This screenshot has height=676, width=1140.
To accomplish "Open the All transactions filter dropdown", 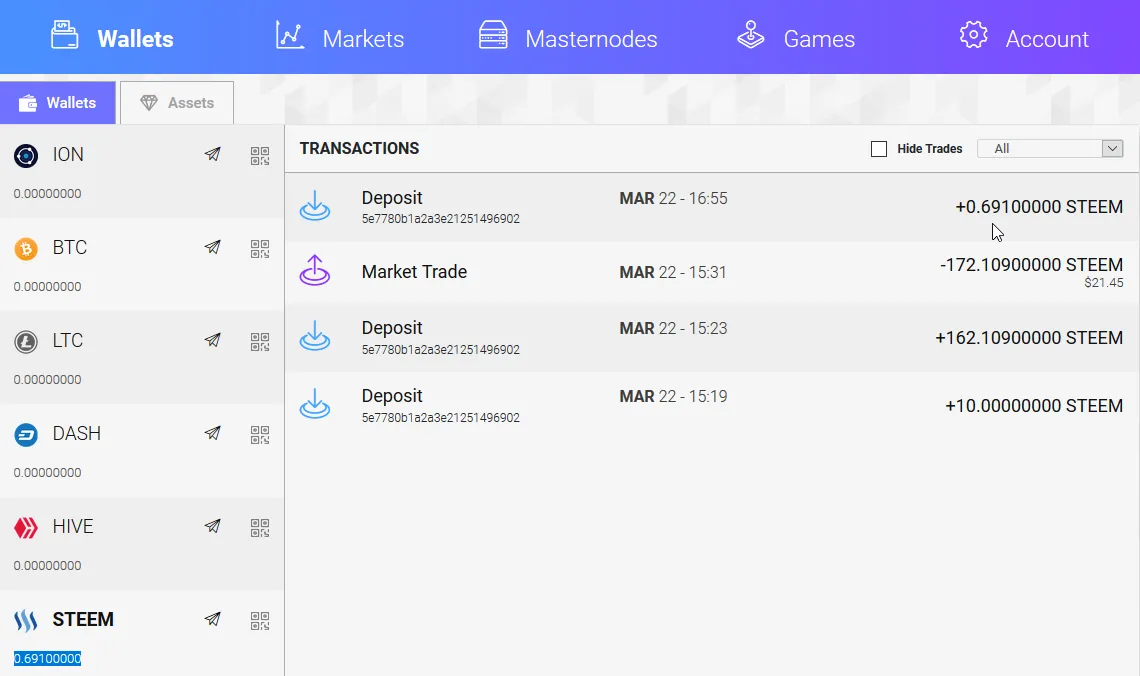I will 1050,148.
